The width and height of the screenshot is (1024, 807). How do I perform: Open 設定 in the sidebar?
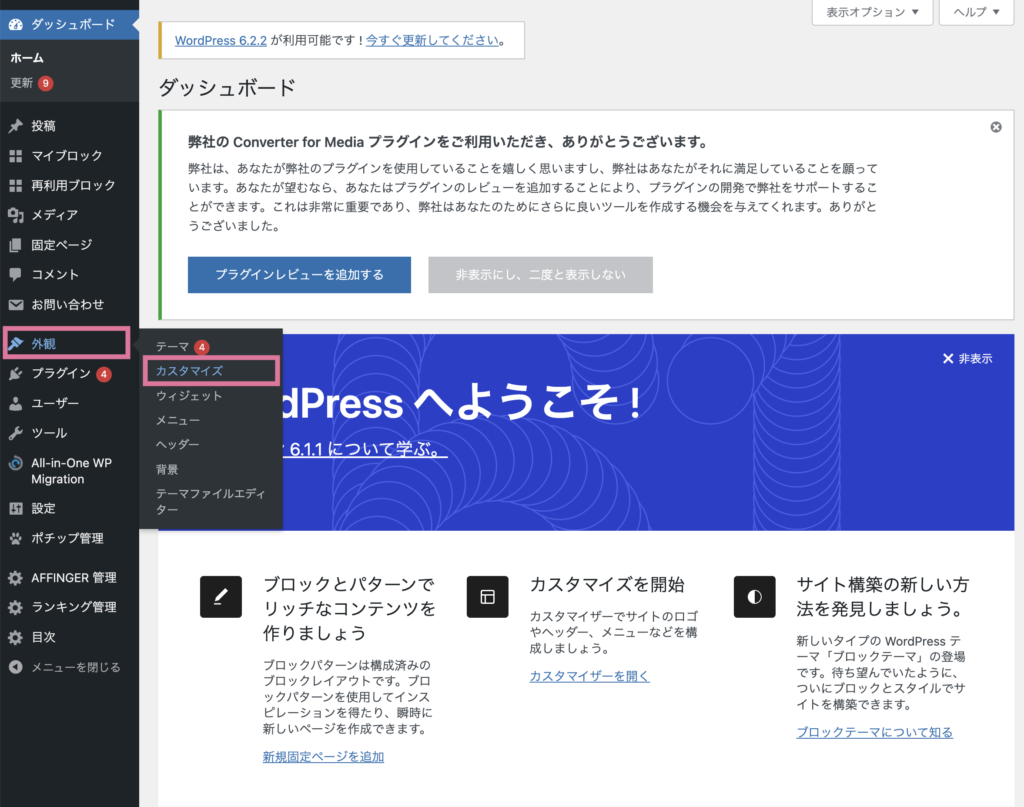pyautogui.click(x=69, y=509)
